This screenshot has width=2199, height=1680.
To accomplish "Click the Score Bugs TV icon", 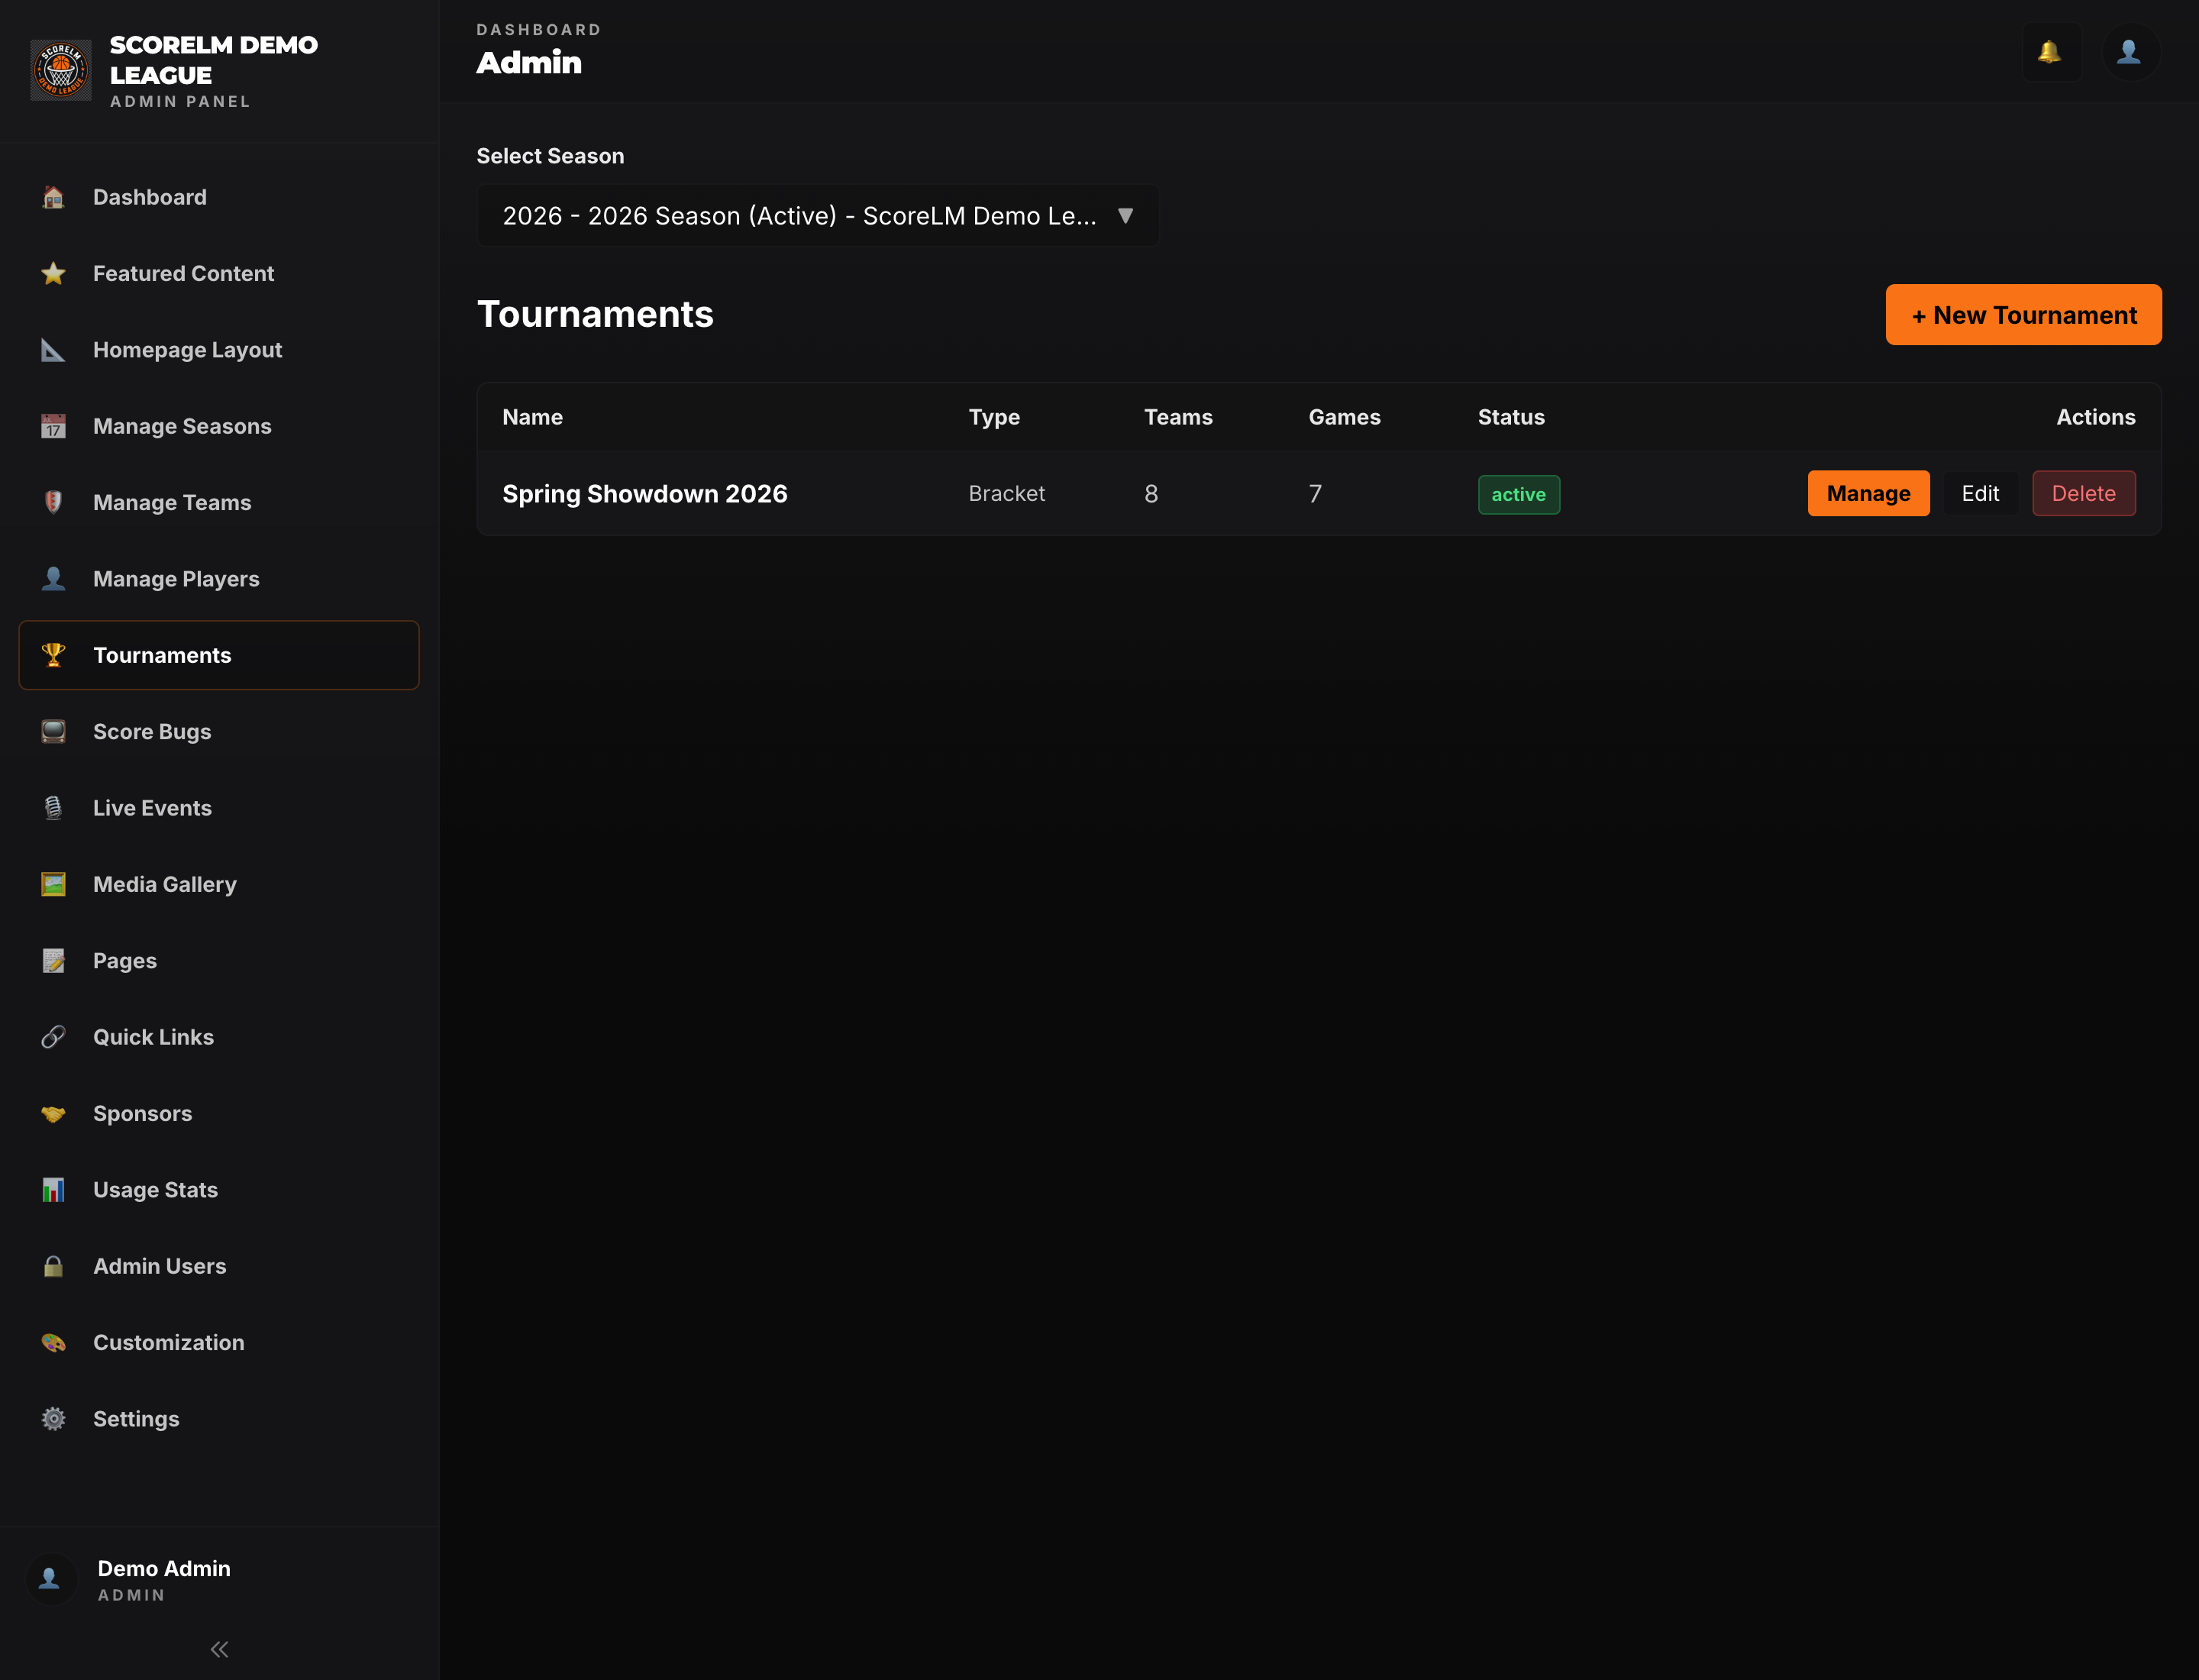I will (53, 731).
